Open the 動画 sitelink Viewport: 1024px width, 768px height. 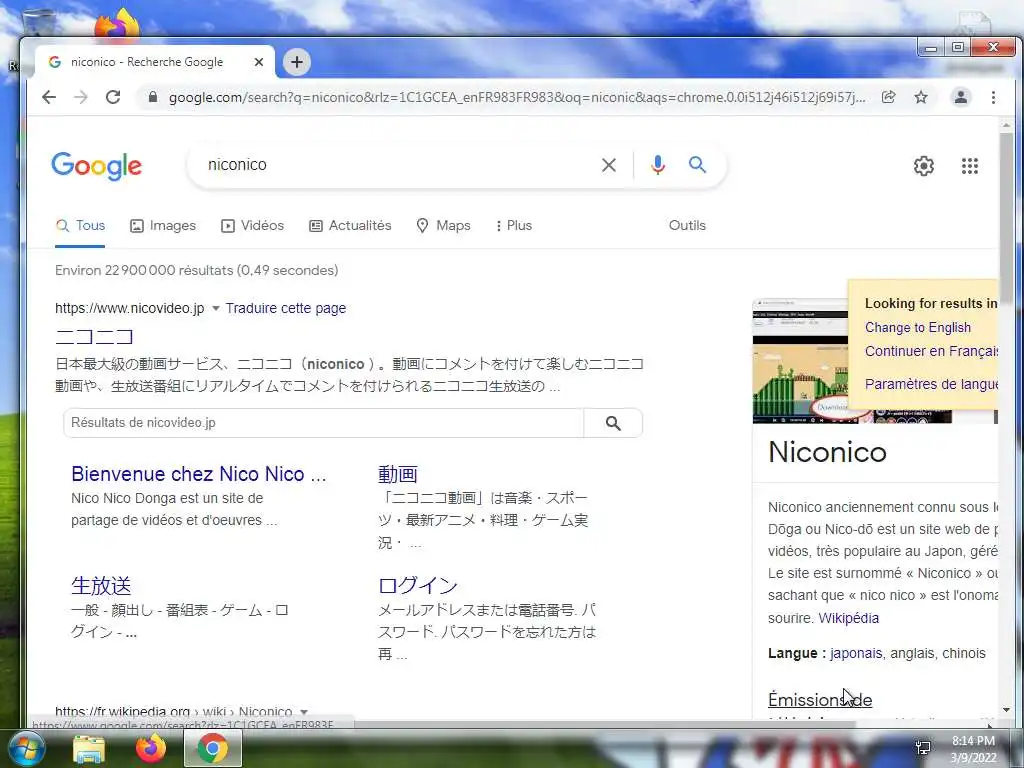(x=398, y=474)
